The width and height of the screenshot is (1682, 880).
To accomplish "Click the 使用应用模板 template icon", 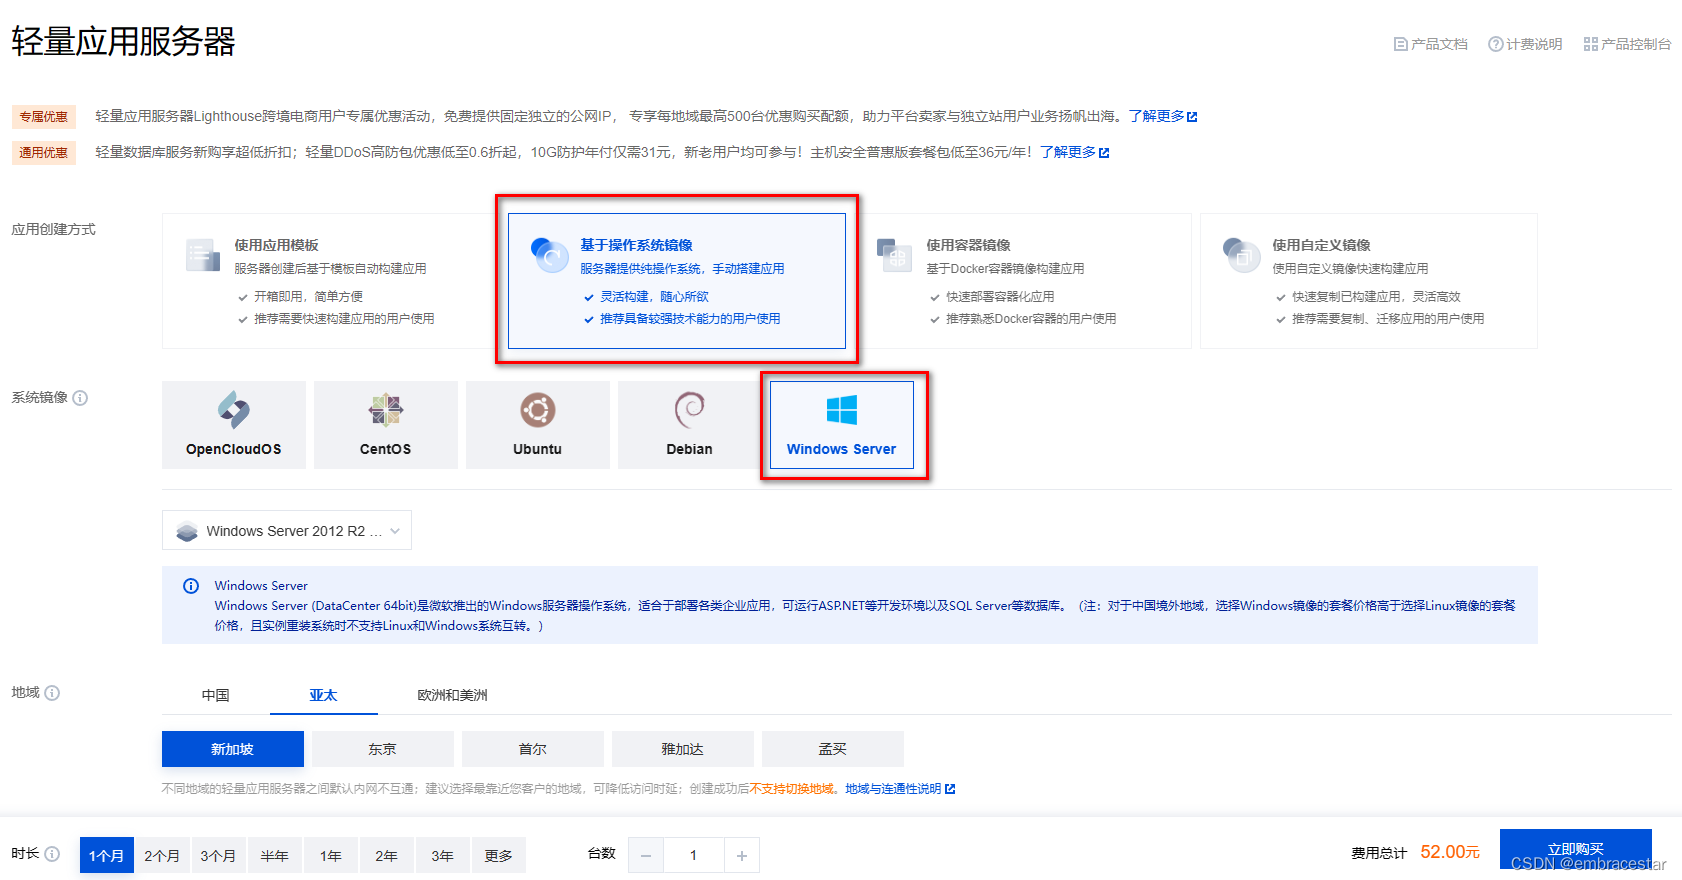I will coord(203,255).
